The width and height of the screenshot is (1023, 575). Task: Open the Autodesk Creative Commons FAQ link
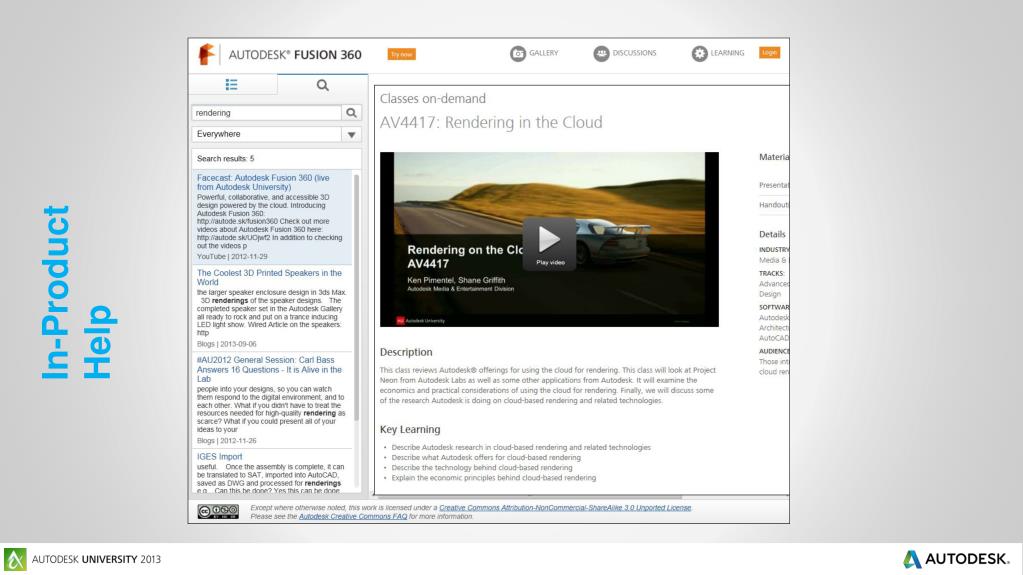[353, 516]
